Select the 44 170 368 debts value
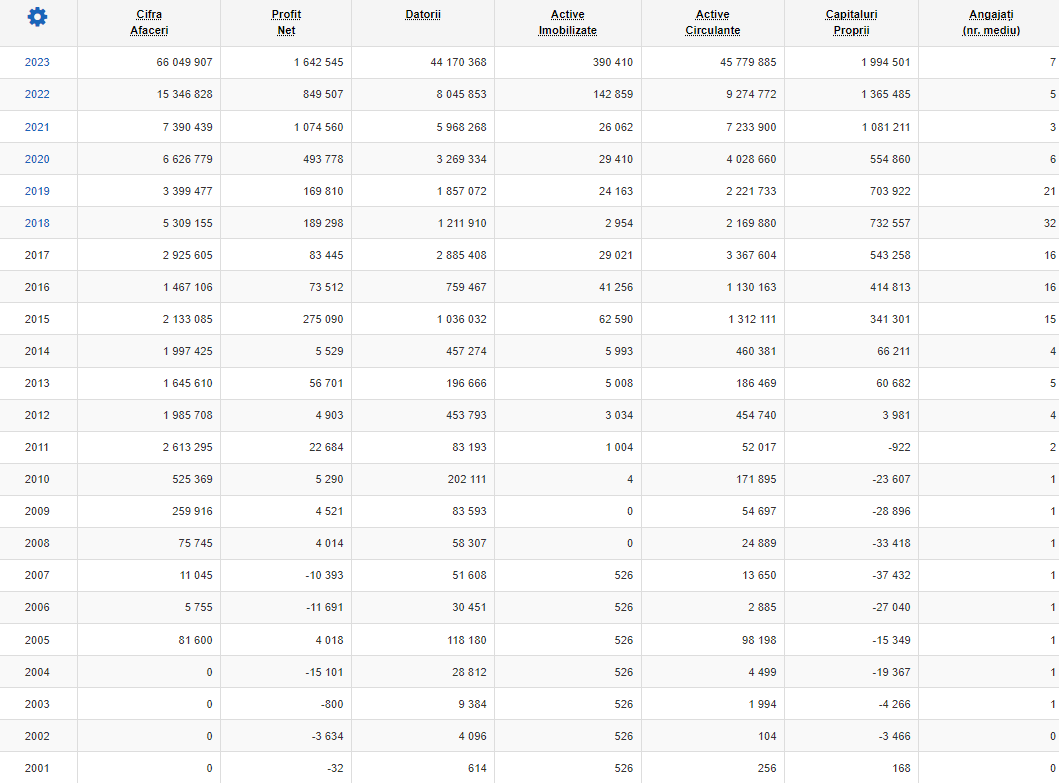The width and height of the screenshot is (1059, 783). click(x=459, y=62)
